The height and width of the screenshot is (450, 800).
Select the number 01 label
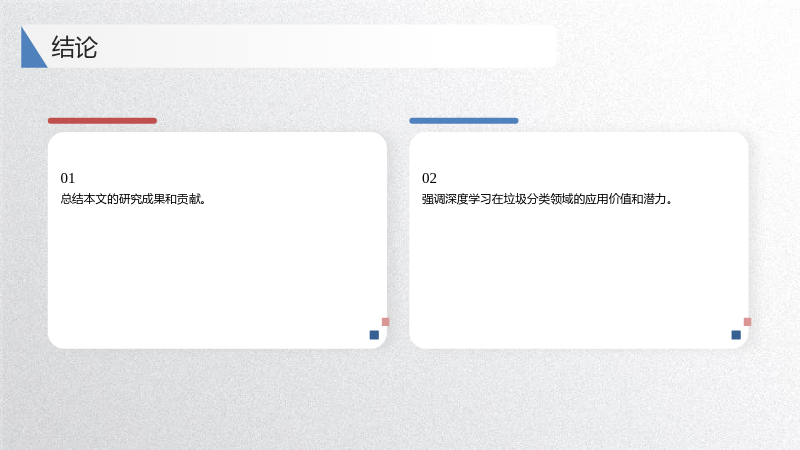click(68, 178)
